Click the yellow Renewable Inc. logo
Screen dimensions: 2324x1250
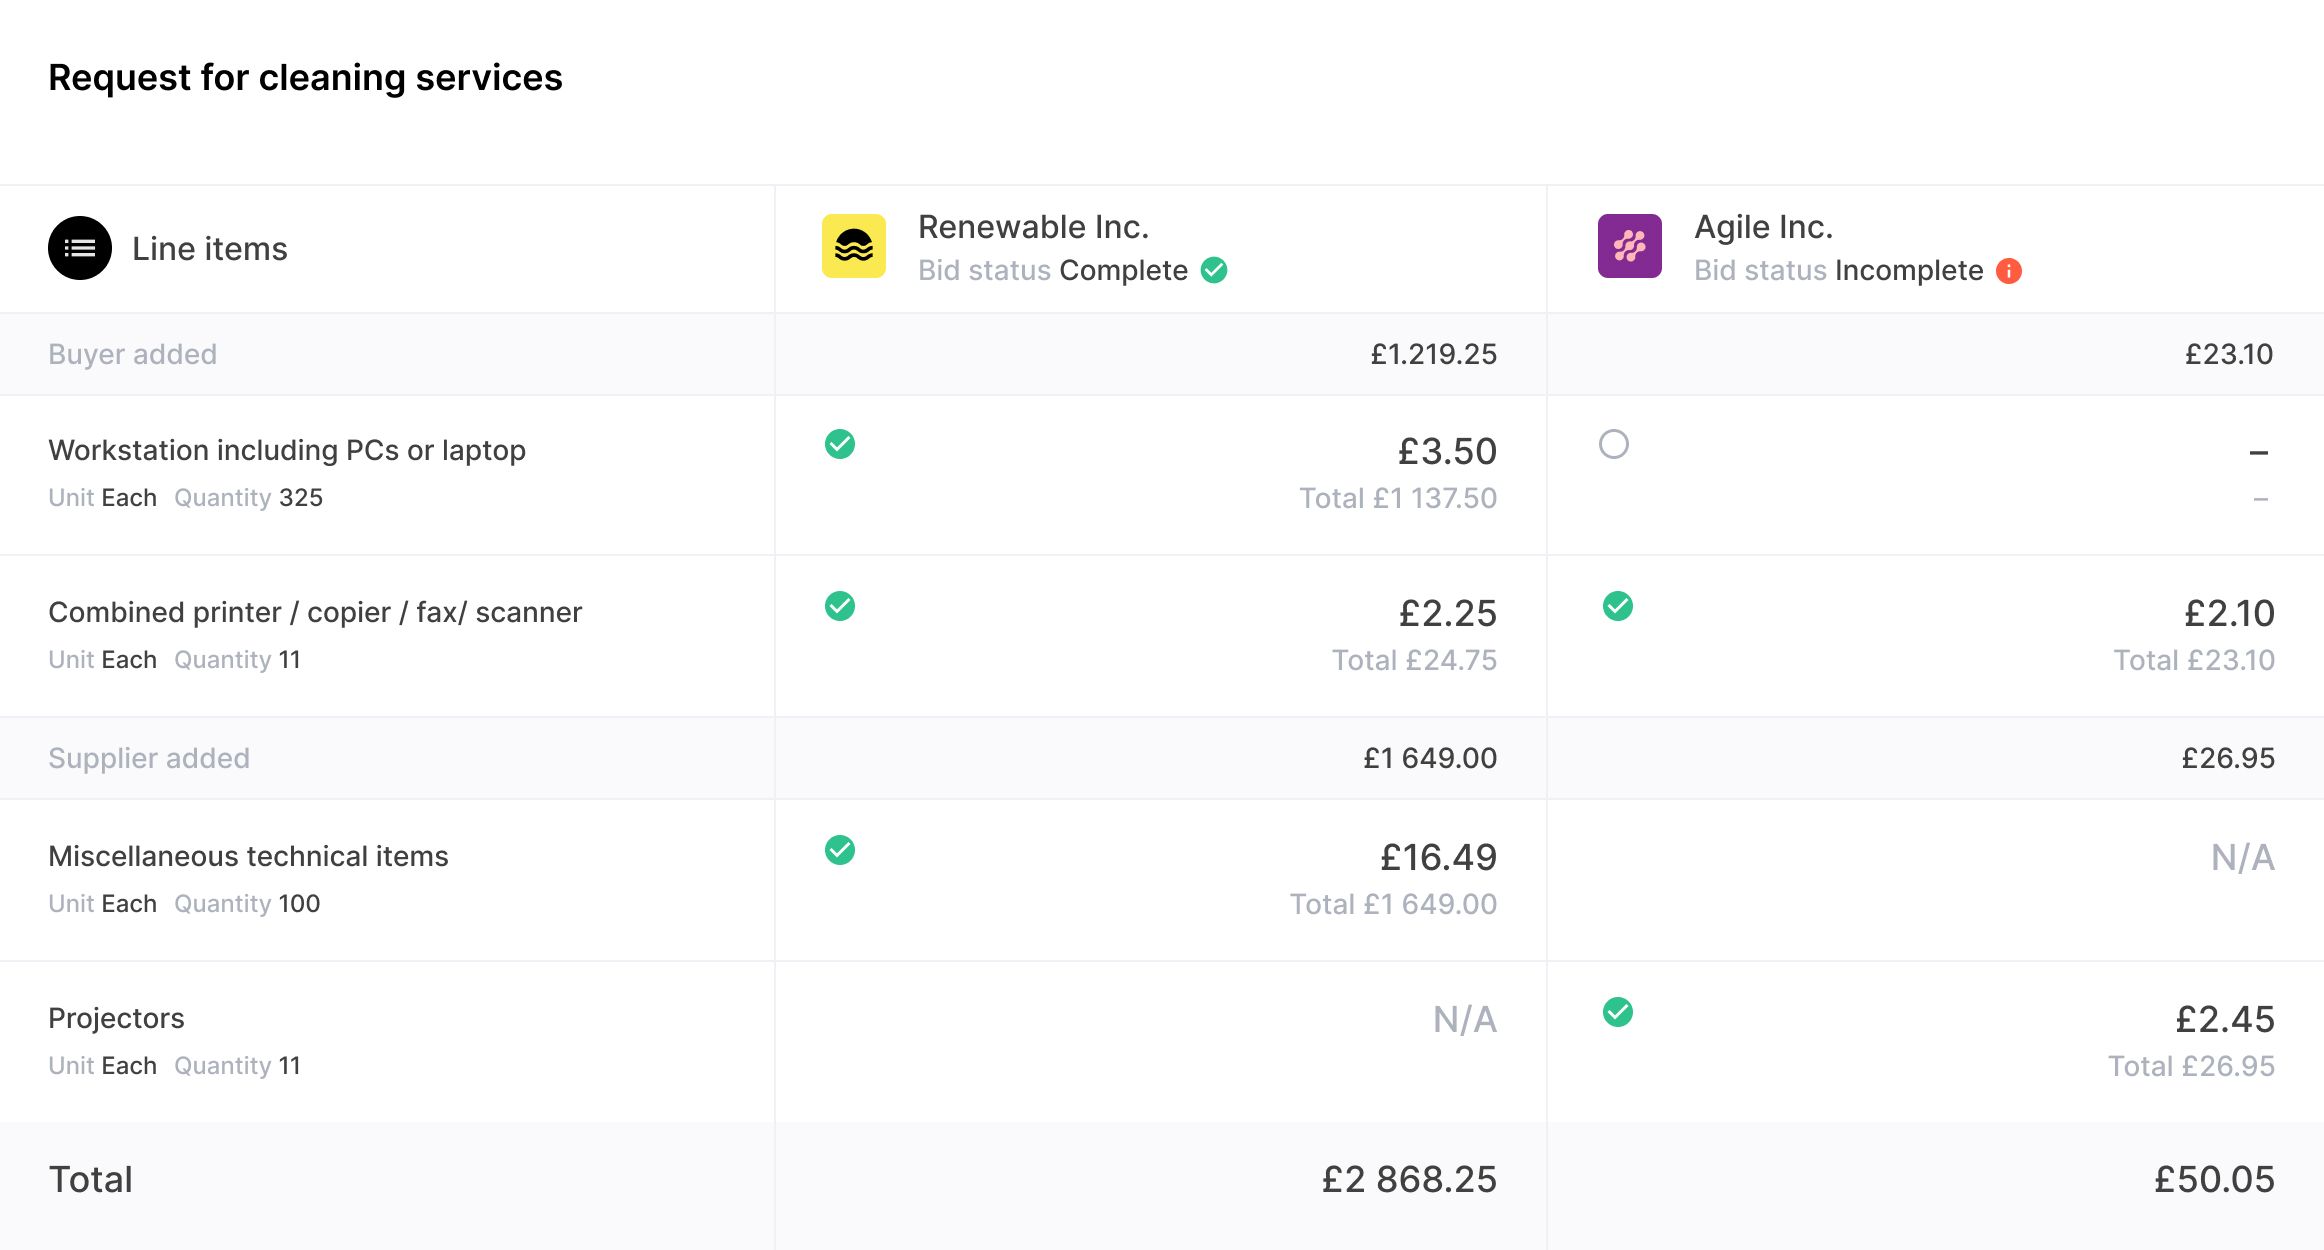(854, 246)
